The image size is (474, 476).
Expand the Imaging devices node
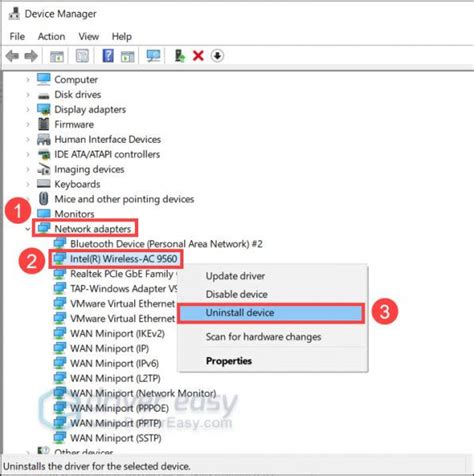pos(28,169)
